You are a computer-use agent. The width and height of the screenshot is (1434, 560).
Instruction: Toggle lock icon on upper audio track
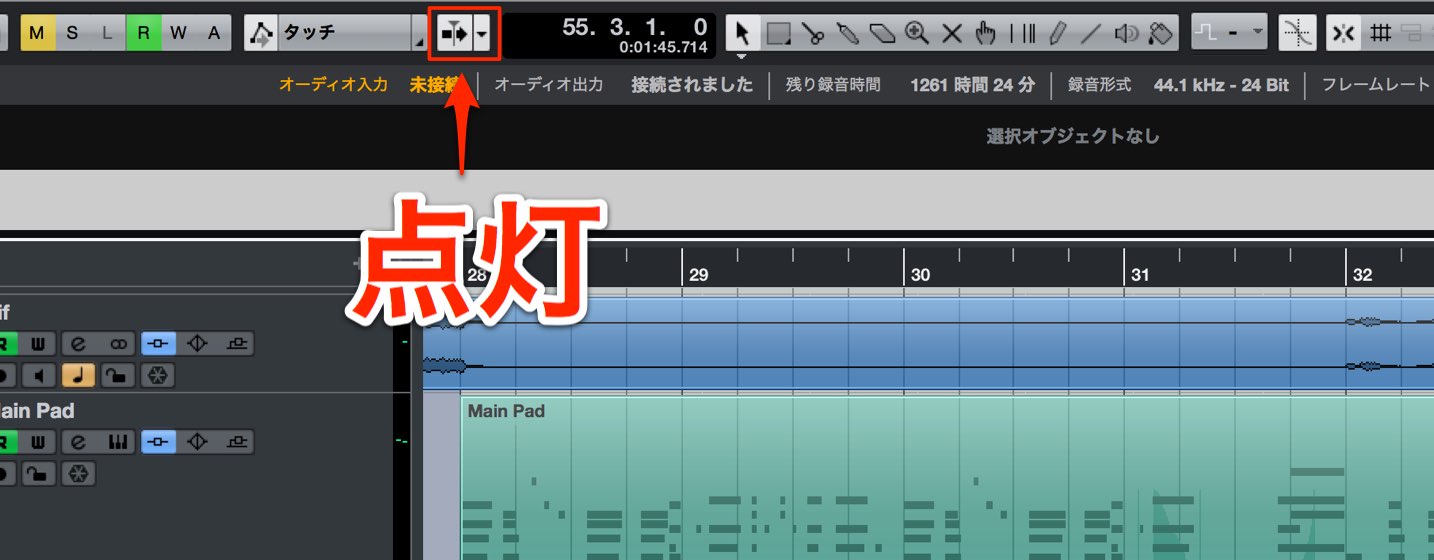click(x=118, y=376)
